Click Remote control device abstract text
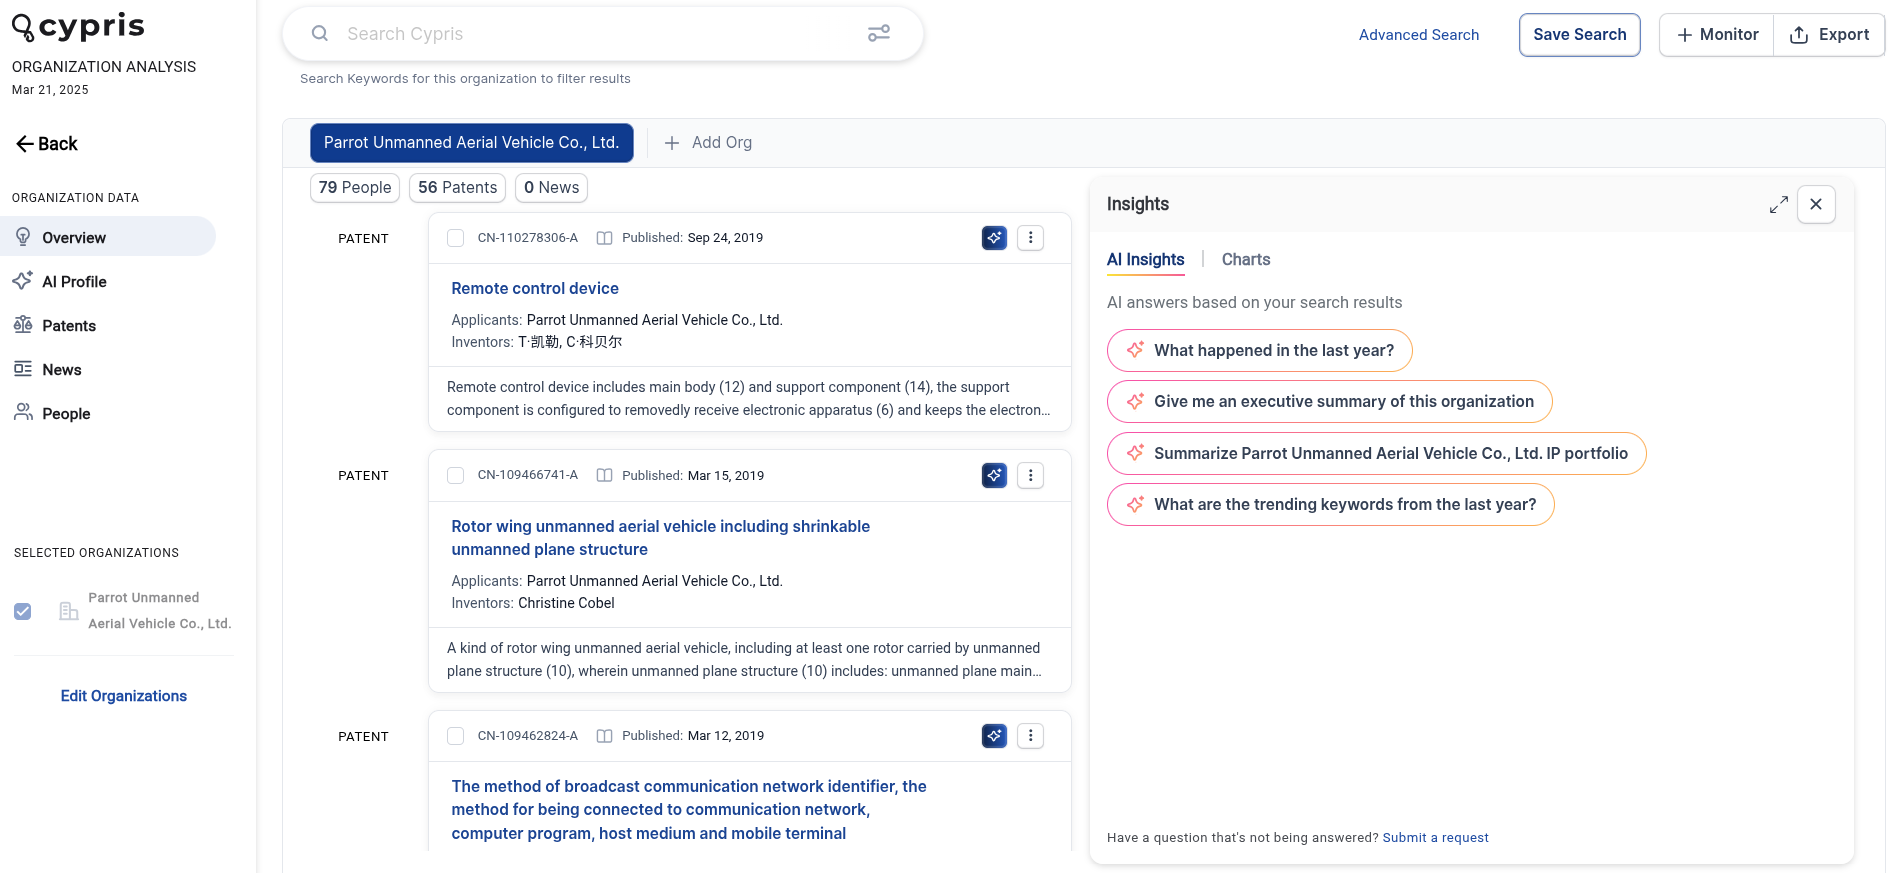Screen dimensions: 1893x873 (749, 399)
